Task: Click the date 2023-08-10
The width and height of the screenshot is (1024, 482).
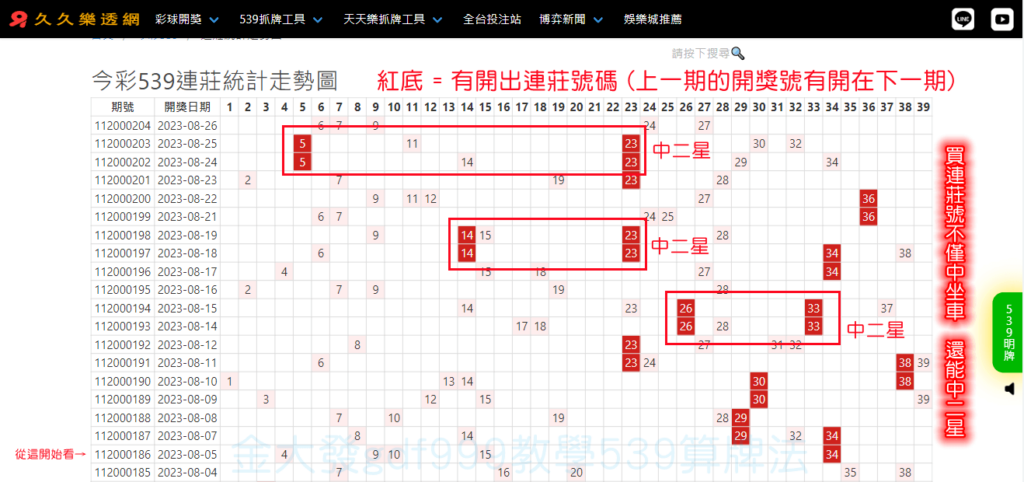Action: [187, 381]
